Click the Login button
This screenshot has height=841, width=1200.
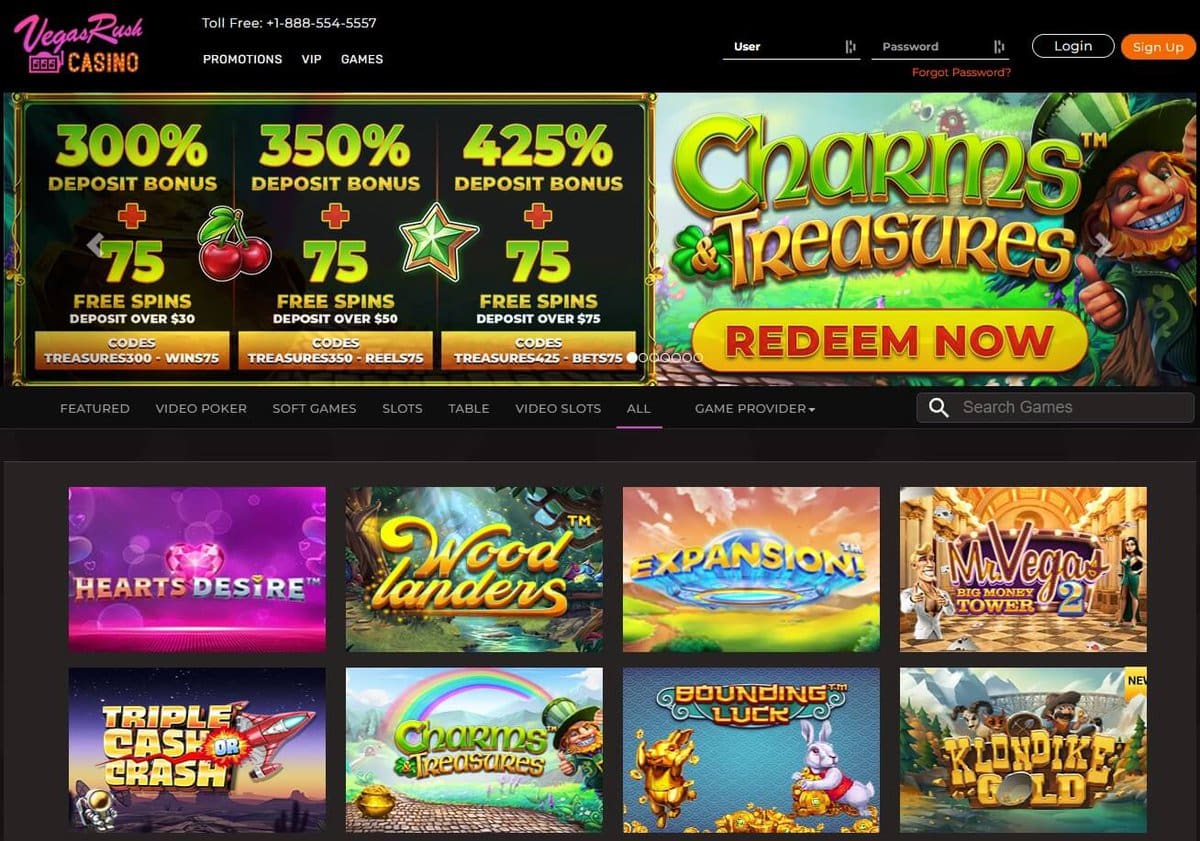point(1073,46)
